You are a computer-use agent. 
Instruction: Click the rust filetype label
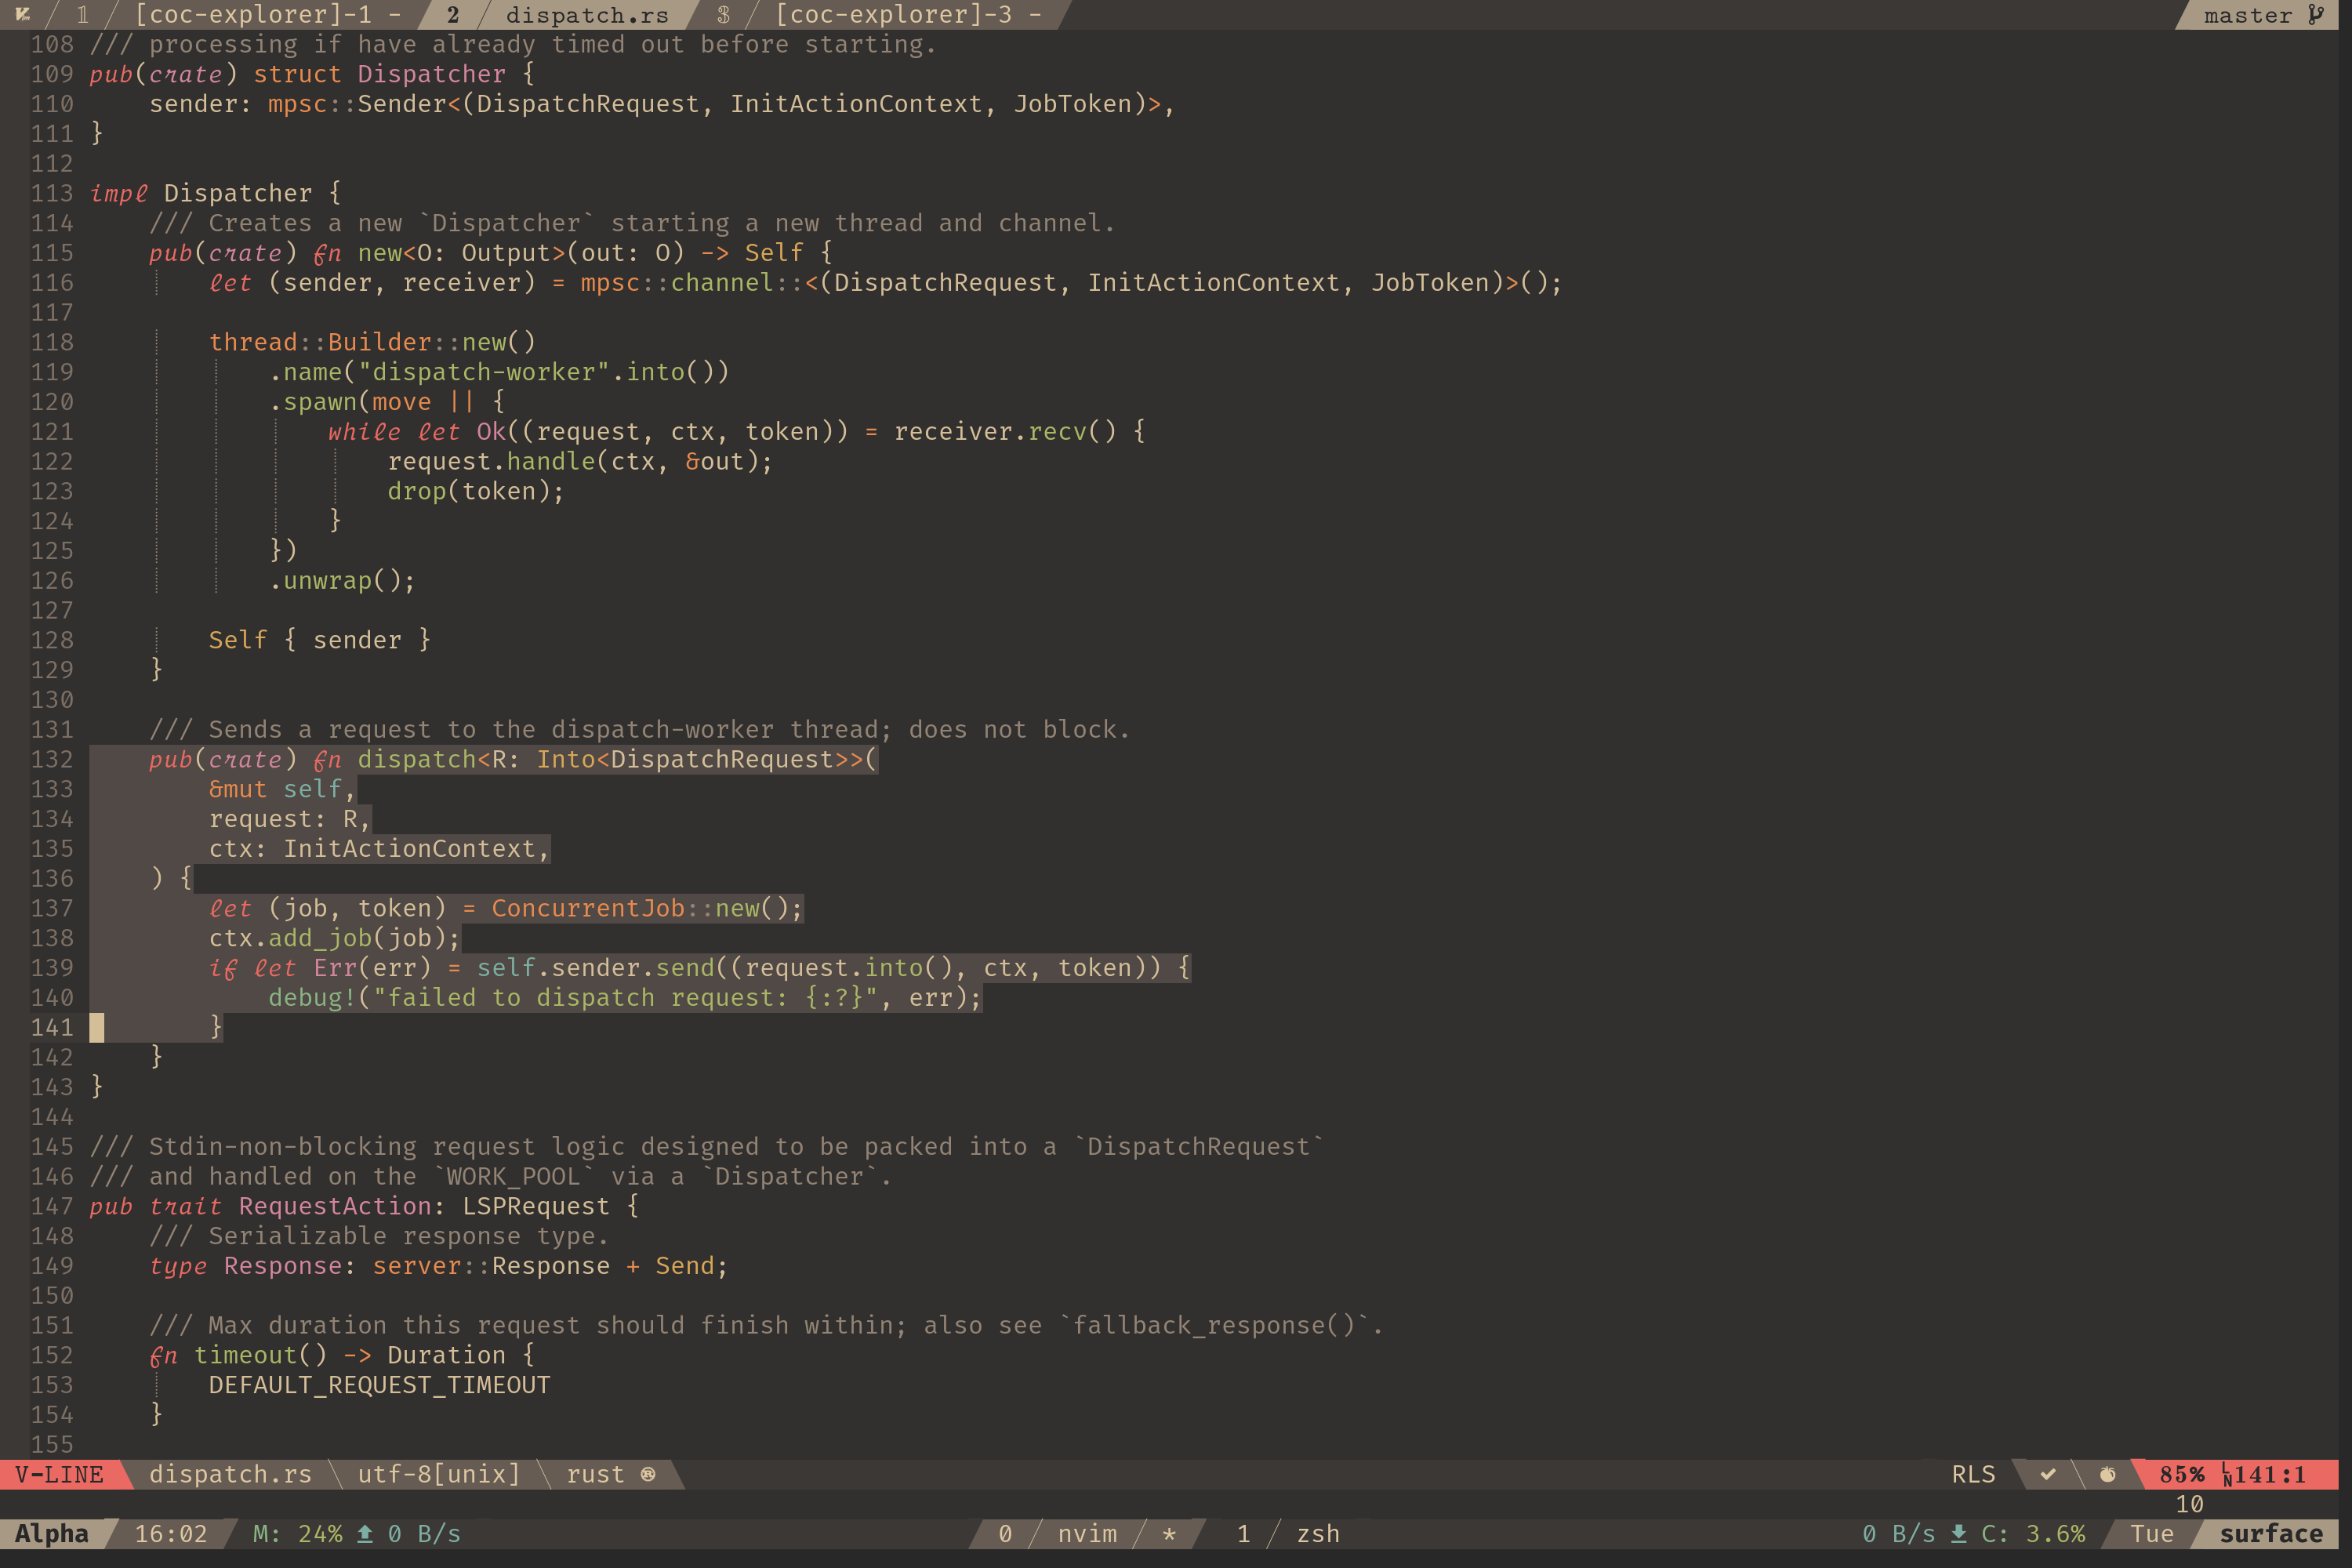(x=595, y=1474)
